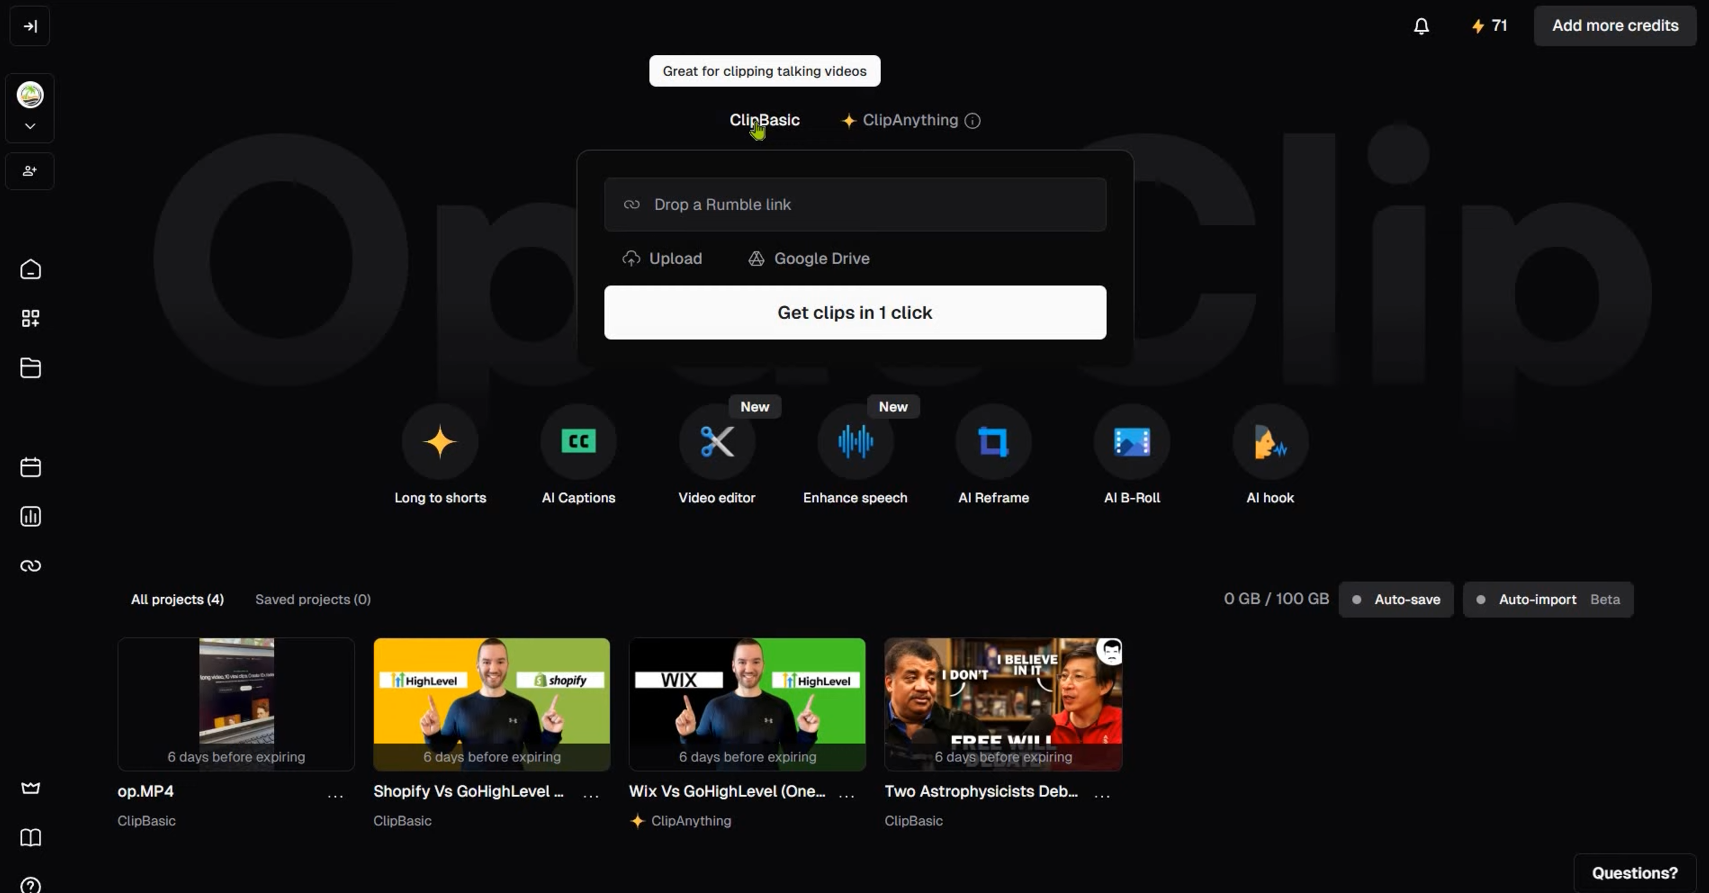Viewport: 1709px width, 893px height.
Task: Expand the collapsed left sidebar
Action: tap(30, 27)
